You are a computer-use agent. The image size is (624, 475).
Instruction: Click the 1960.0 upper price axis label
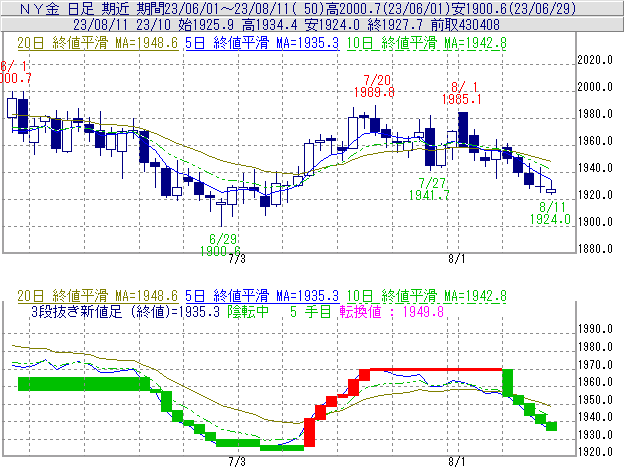595,141
